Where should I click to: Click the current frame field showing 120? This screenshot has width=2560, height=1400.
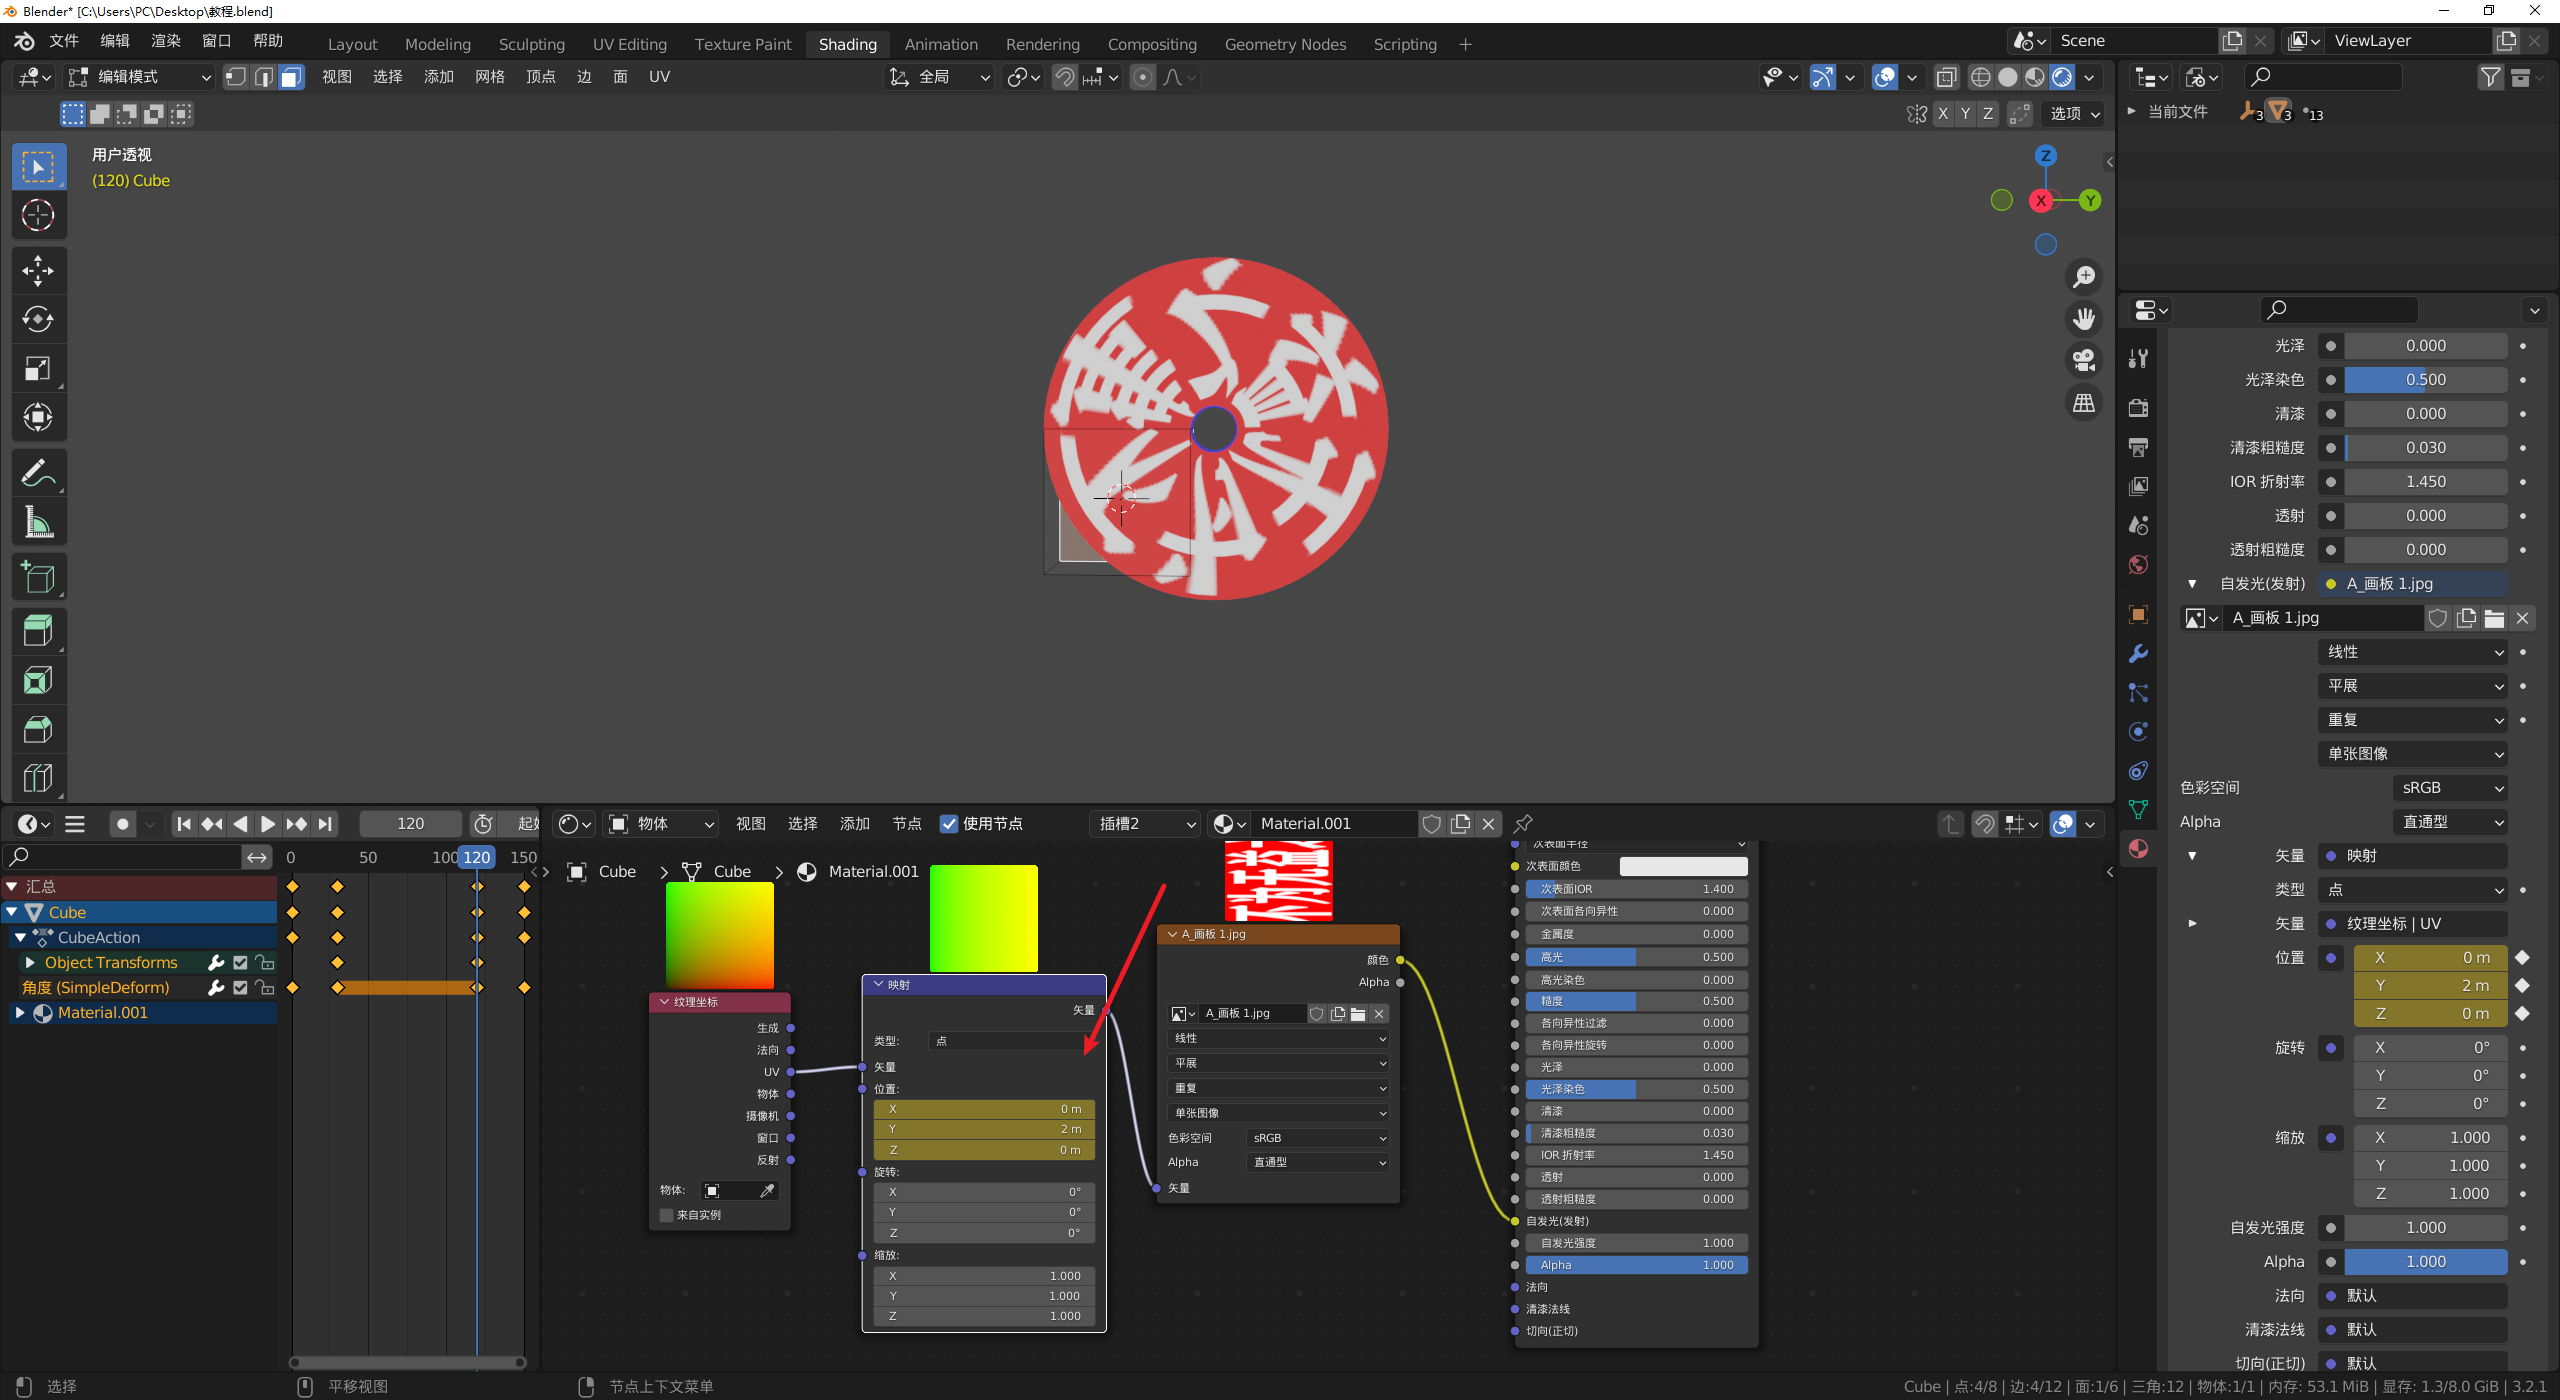tap(410, 824)
